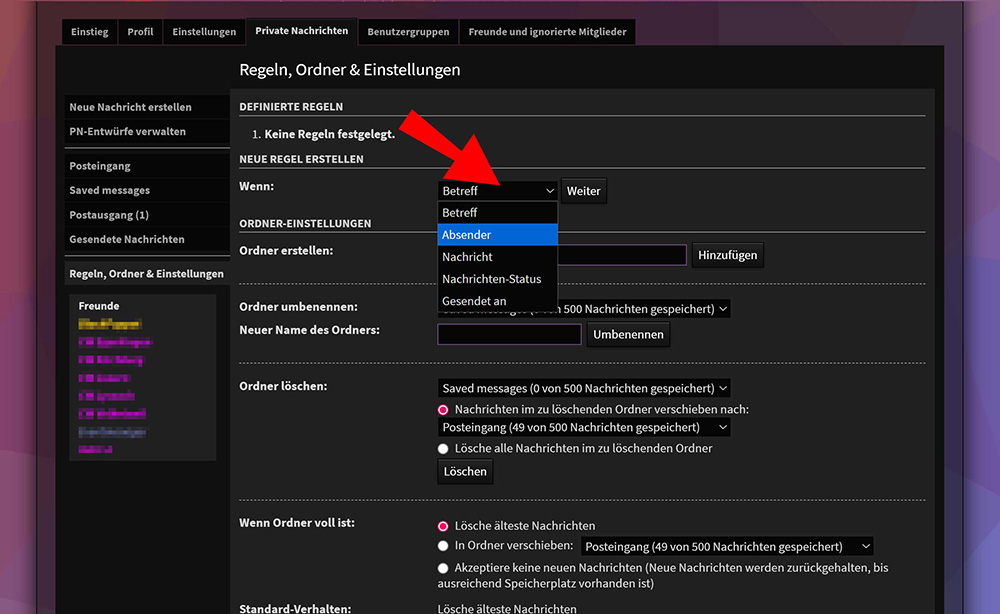Select Absender in the open dropdown list
Screen dimensions: 1000x614
tap(497, 235)
